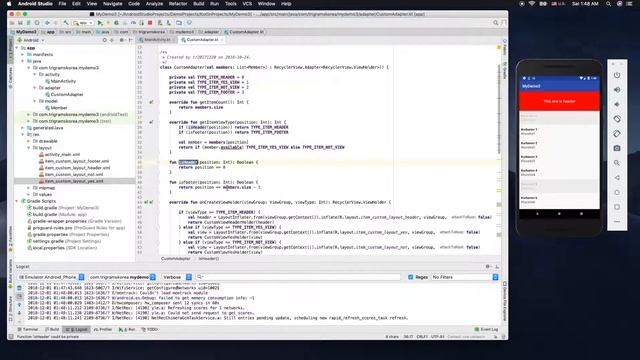Open the Event Log button

(486, 329)
